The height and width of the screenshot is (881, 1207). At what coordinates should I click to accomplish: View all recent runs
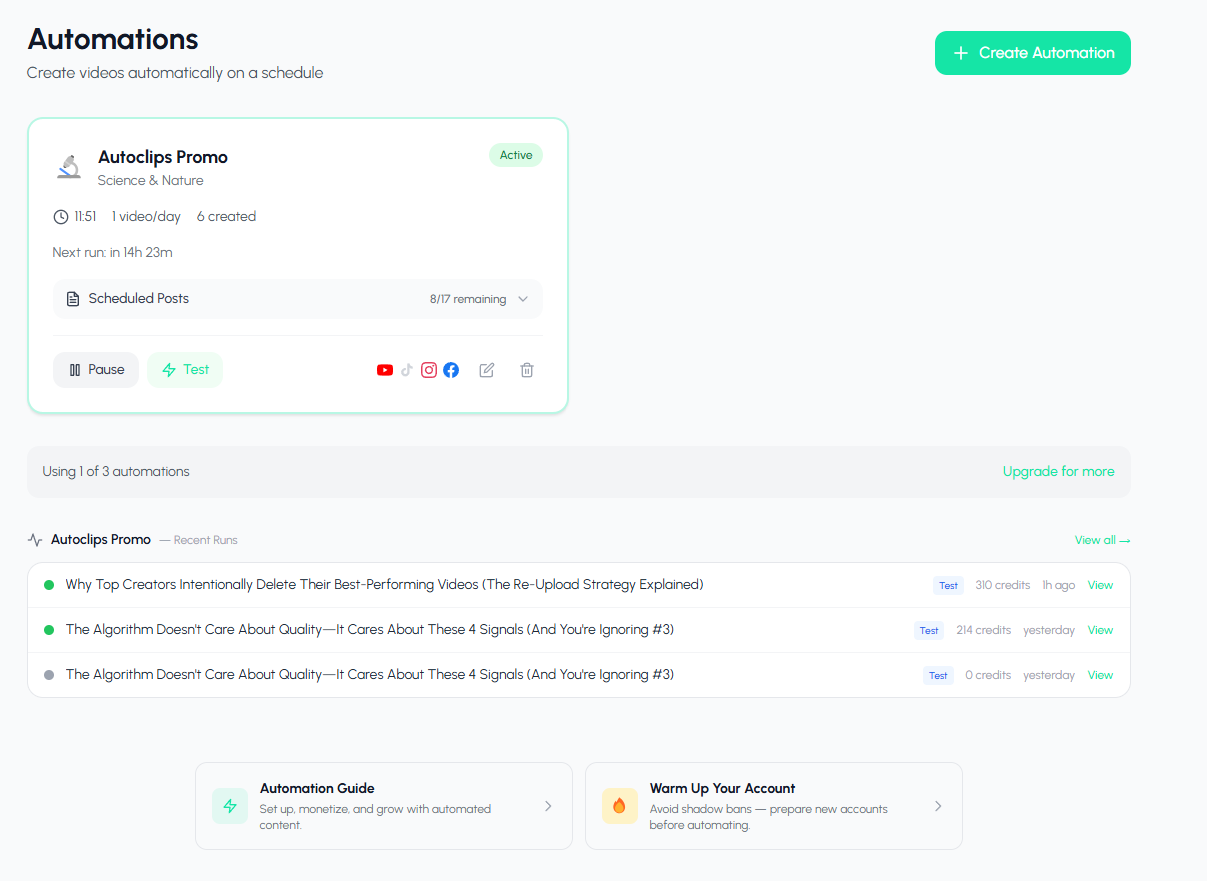1102,539
